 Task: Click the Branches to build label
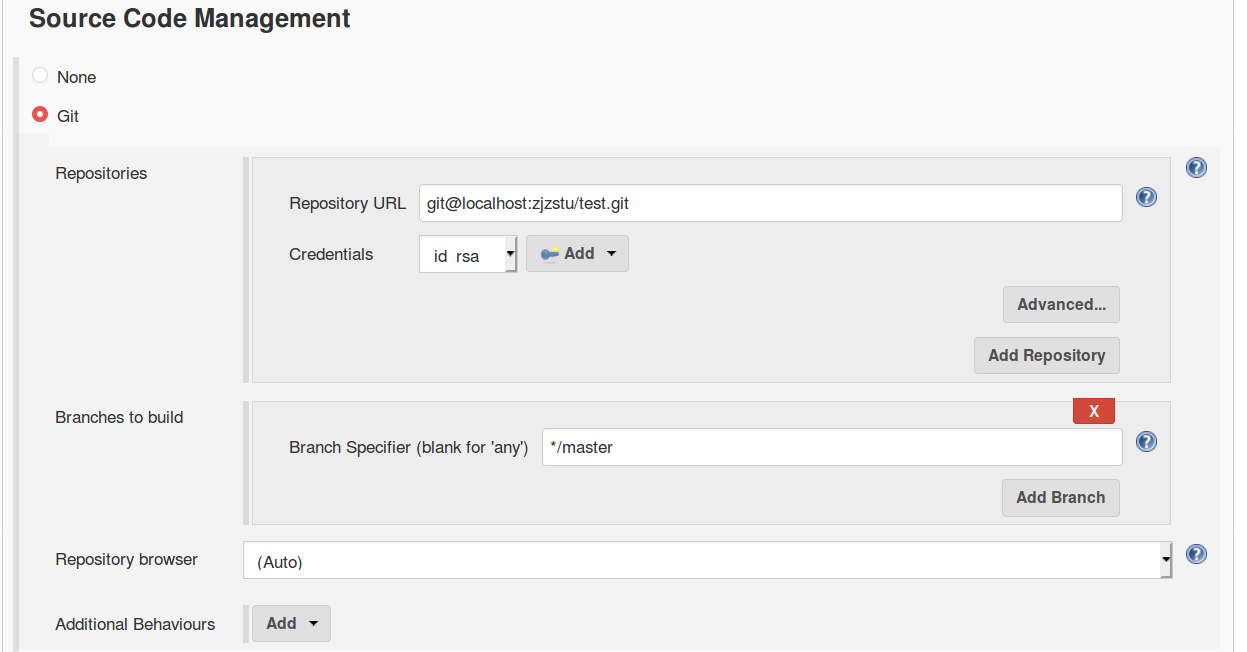[119, 417]
